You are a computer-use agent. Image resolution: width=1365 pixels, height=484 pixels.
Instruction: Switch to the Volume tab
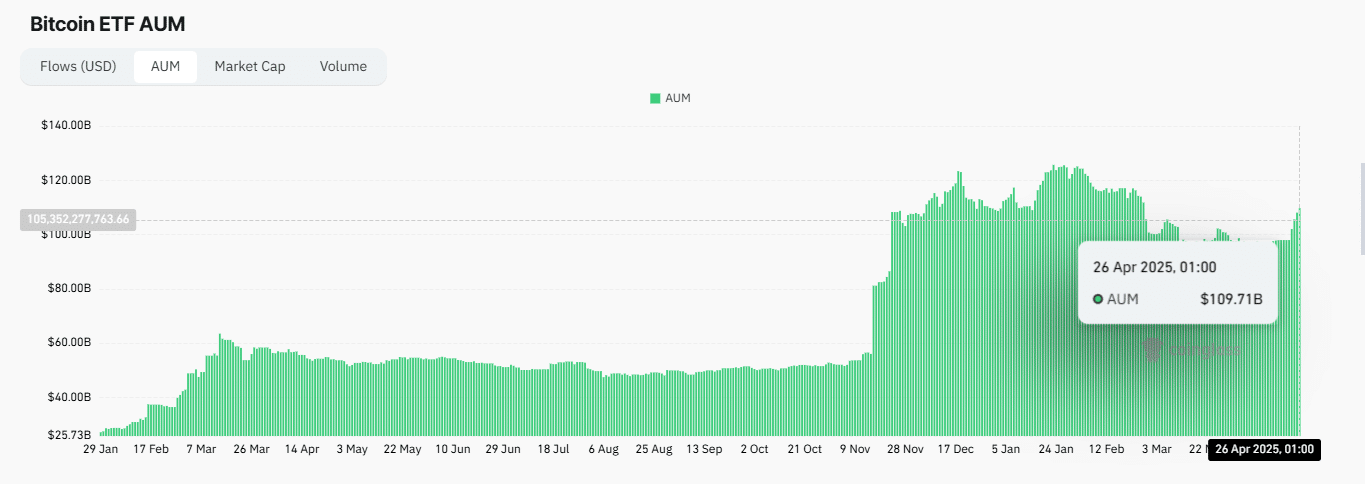coord(343,67)
